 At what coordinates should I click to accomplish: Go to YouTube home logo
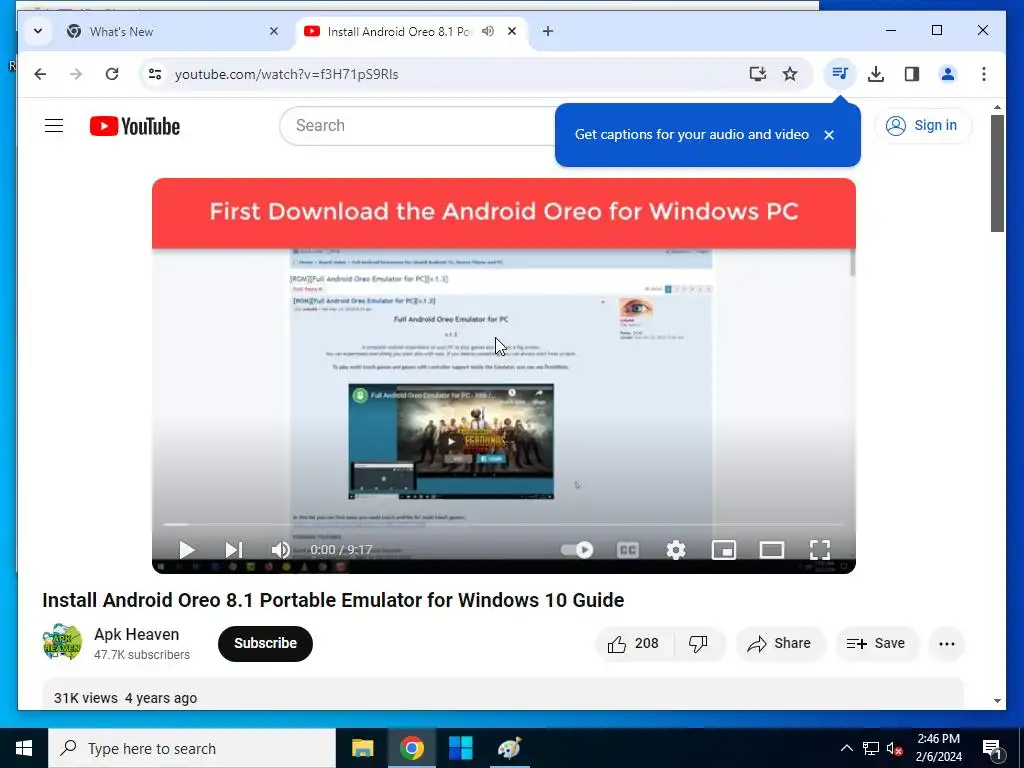[x=135, y=126]
